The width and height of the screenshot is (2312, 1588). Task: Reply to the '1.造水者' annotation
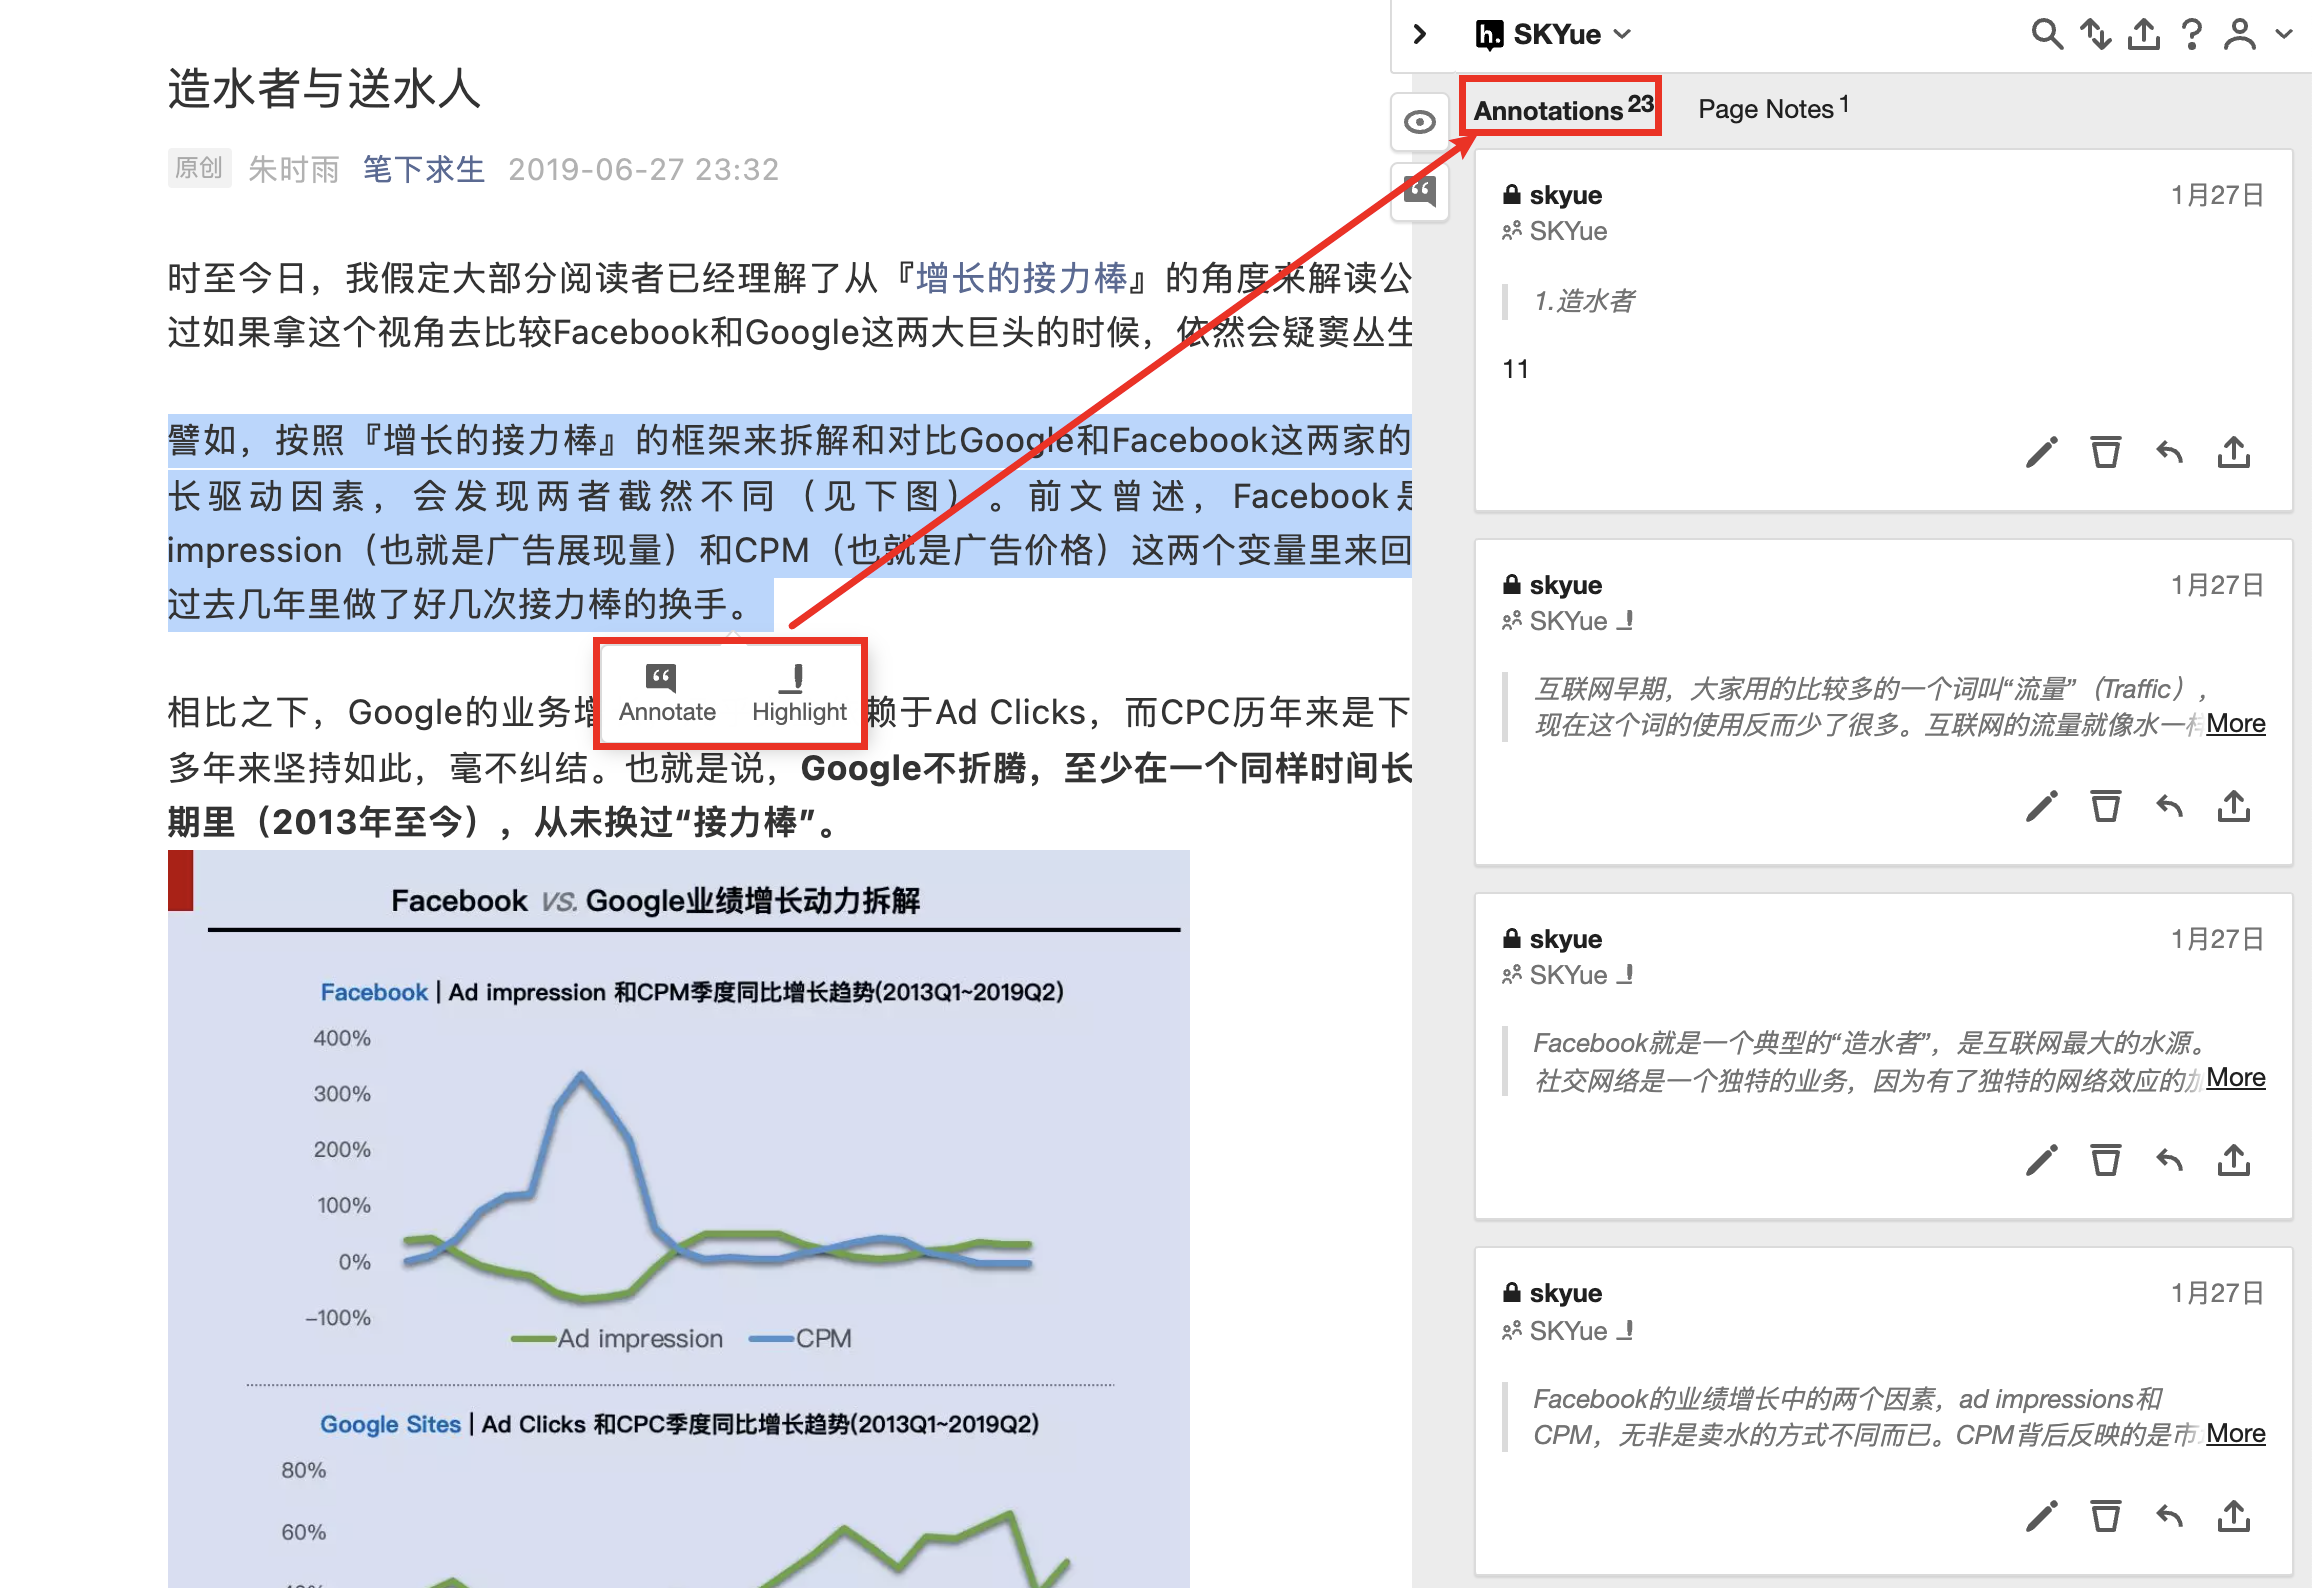pos(2169,453)
